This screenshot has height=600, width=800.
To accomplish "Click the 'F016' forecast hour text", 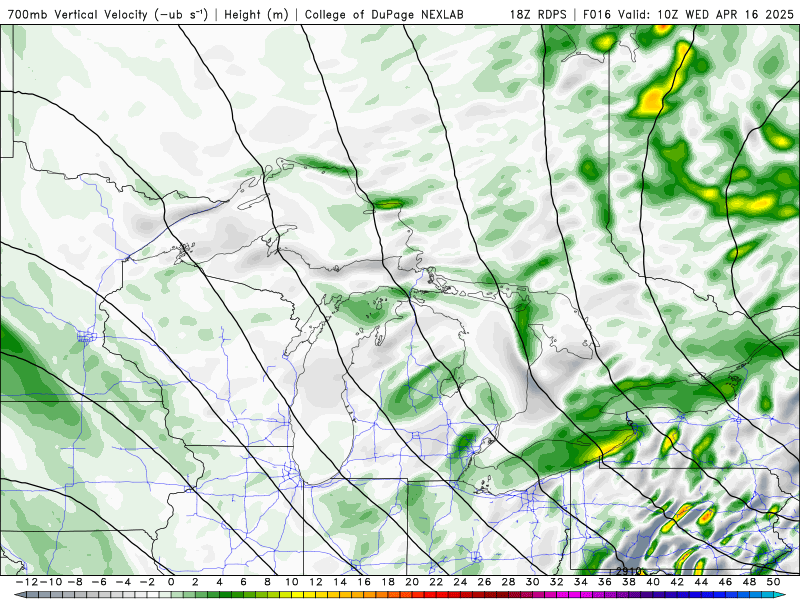I will pyautogui.click(x=598, y=15).
